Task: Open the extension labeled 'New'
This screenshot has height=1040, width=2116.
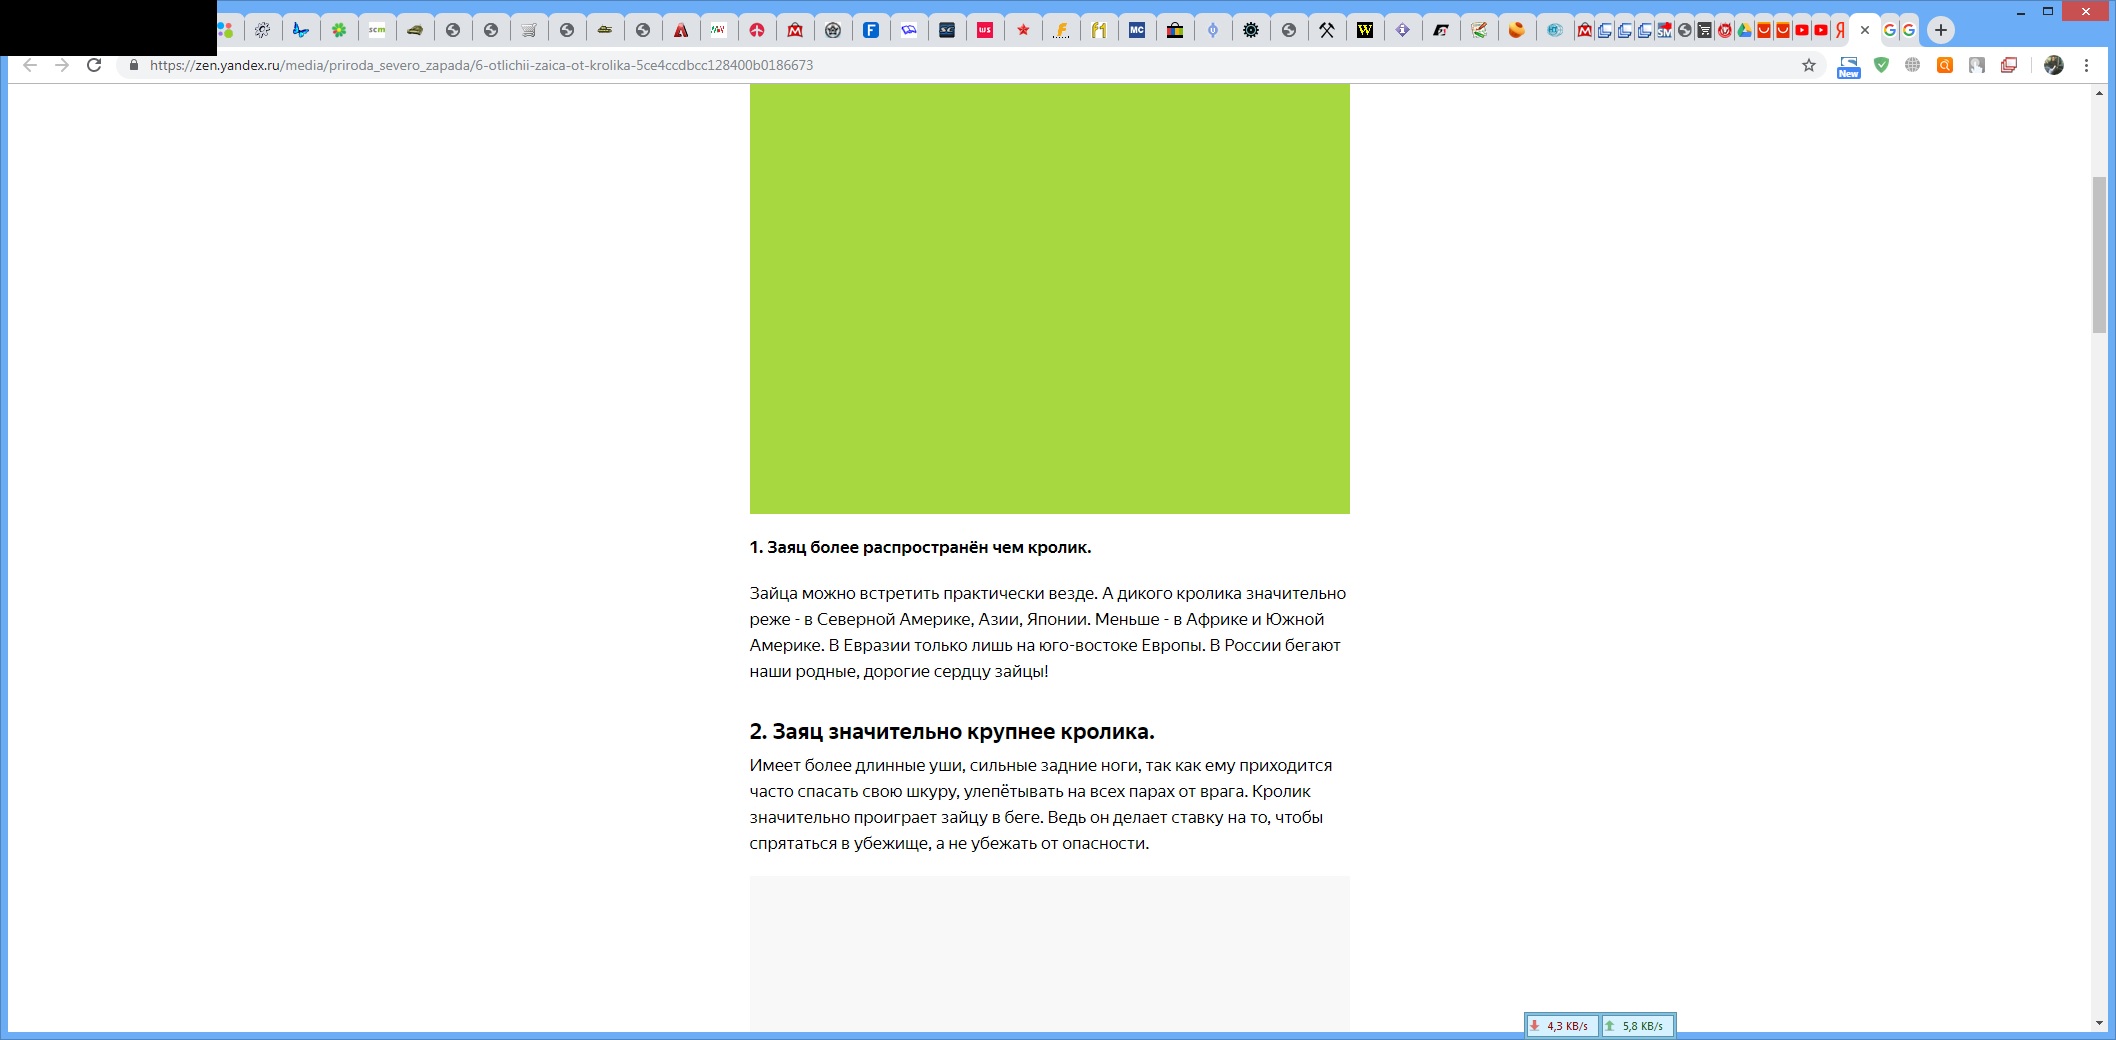Action: (x=1849, y=67)
